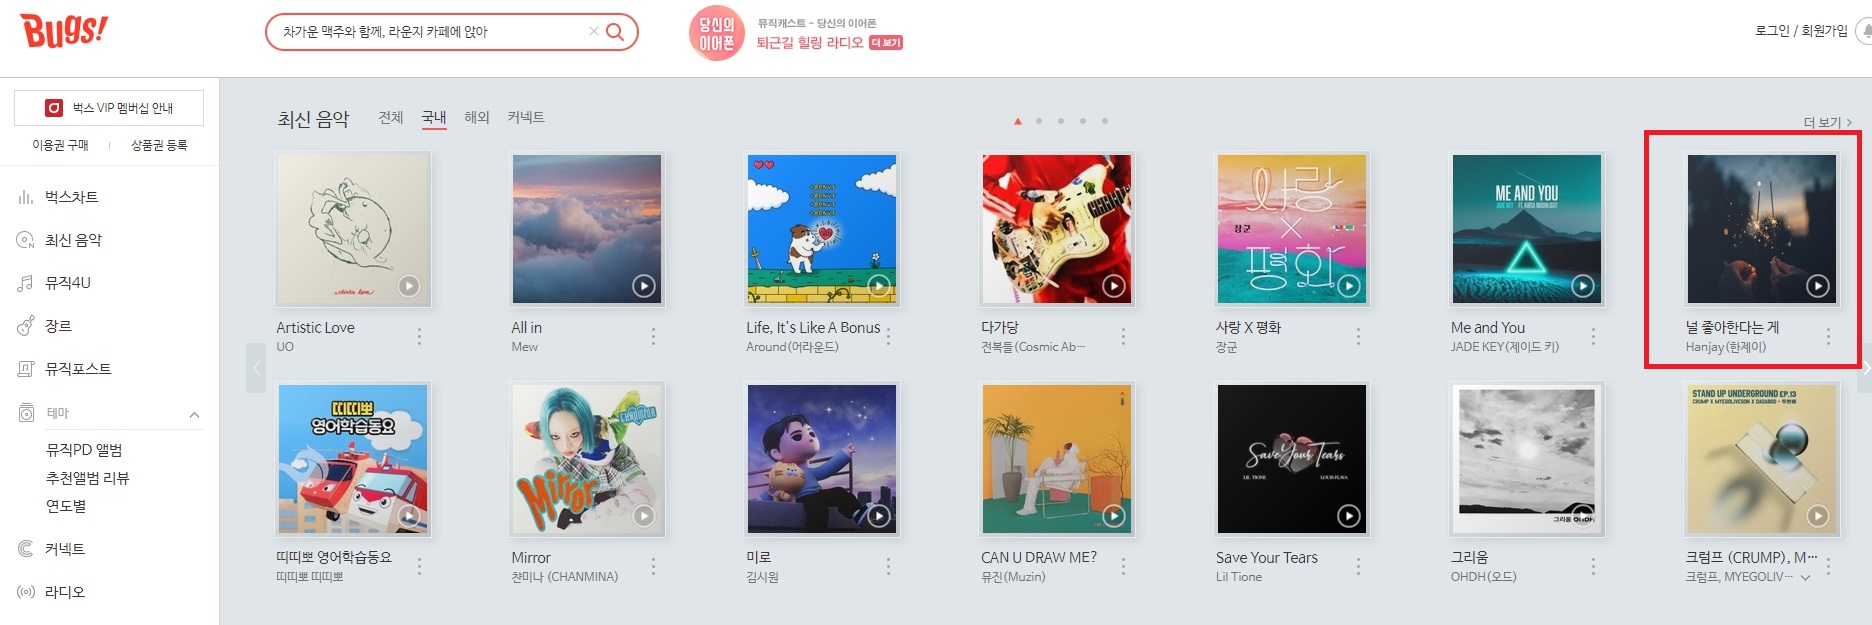The image size is (1872, 625).
Task: Open the Music Post sidebar icon
Action: [26, 369]
